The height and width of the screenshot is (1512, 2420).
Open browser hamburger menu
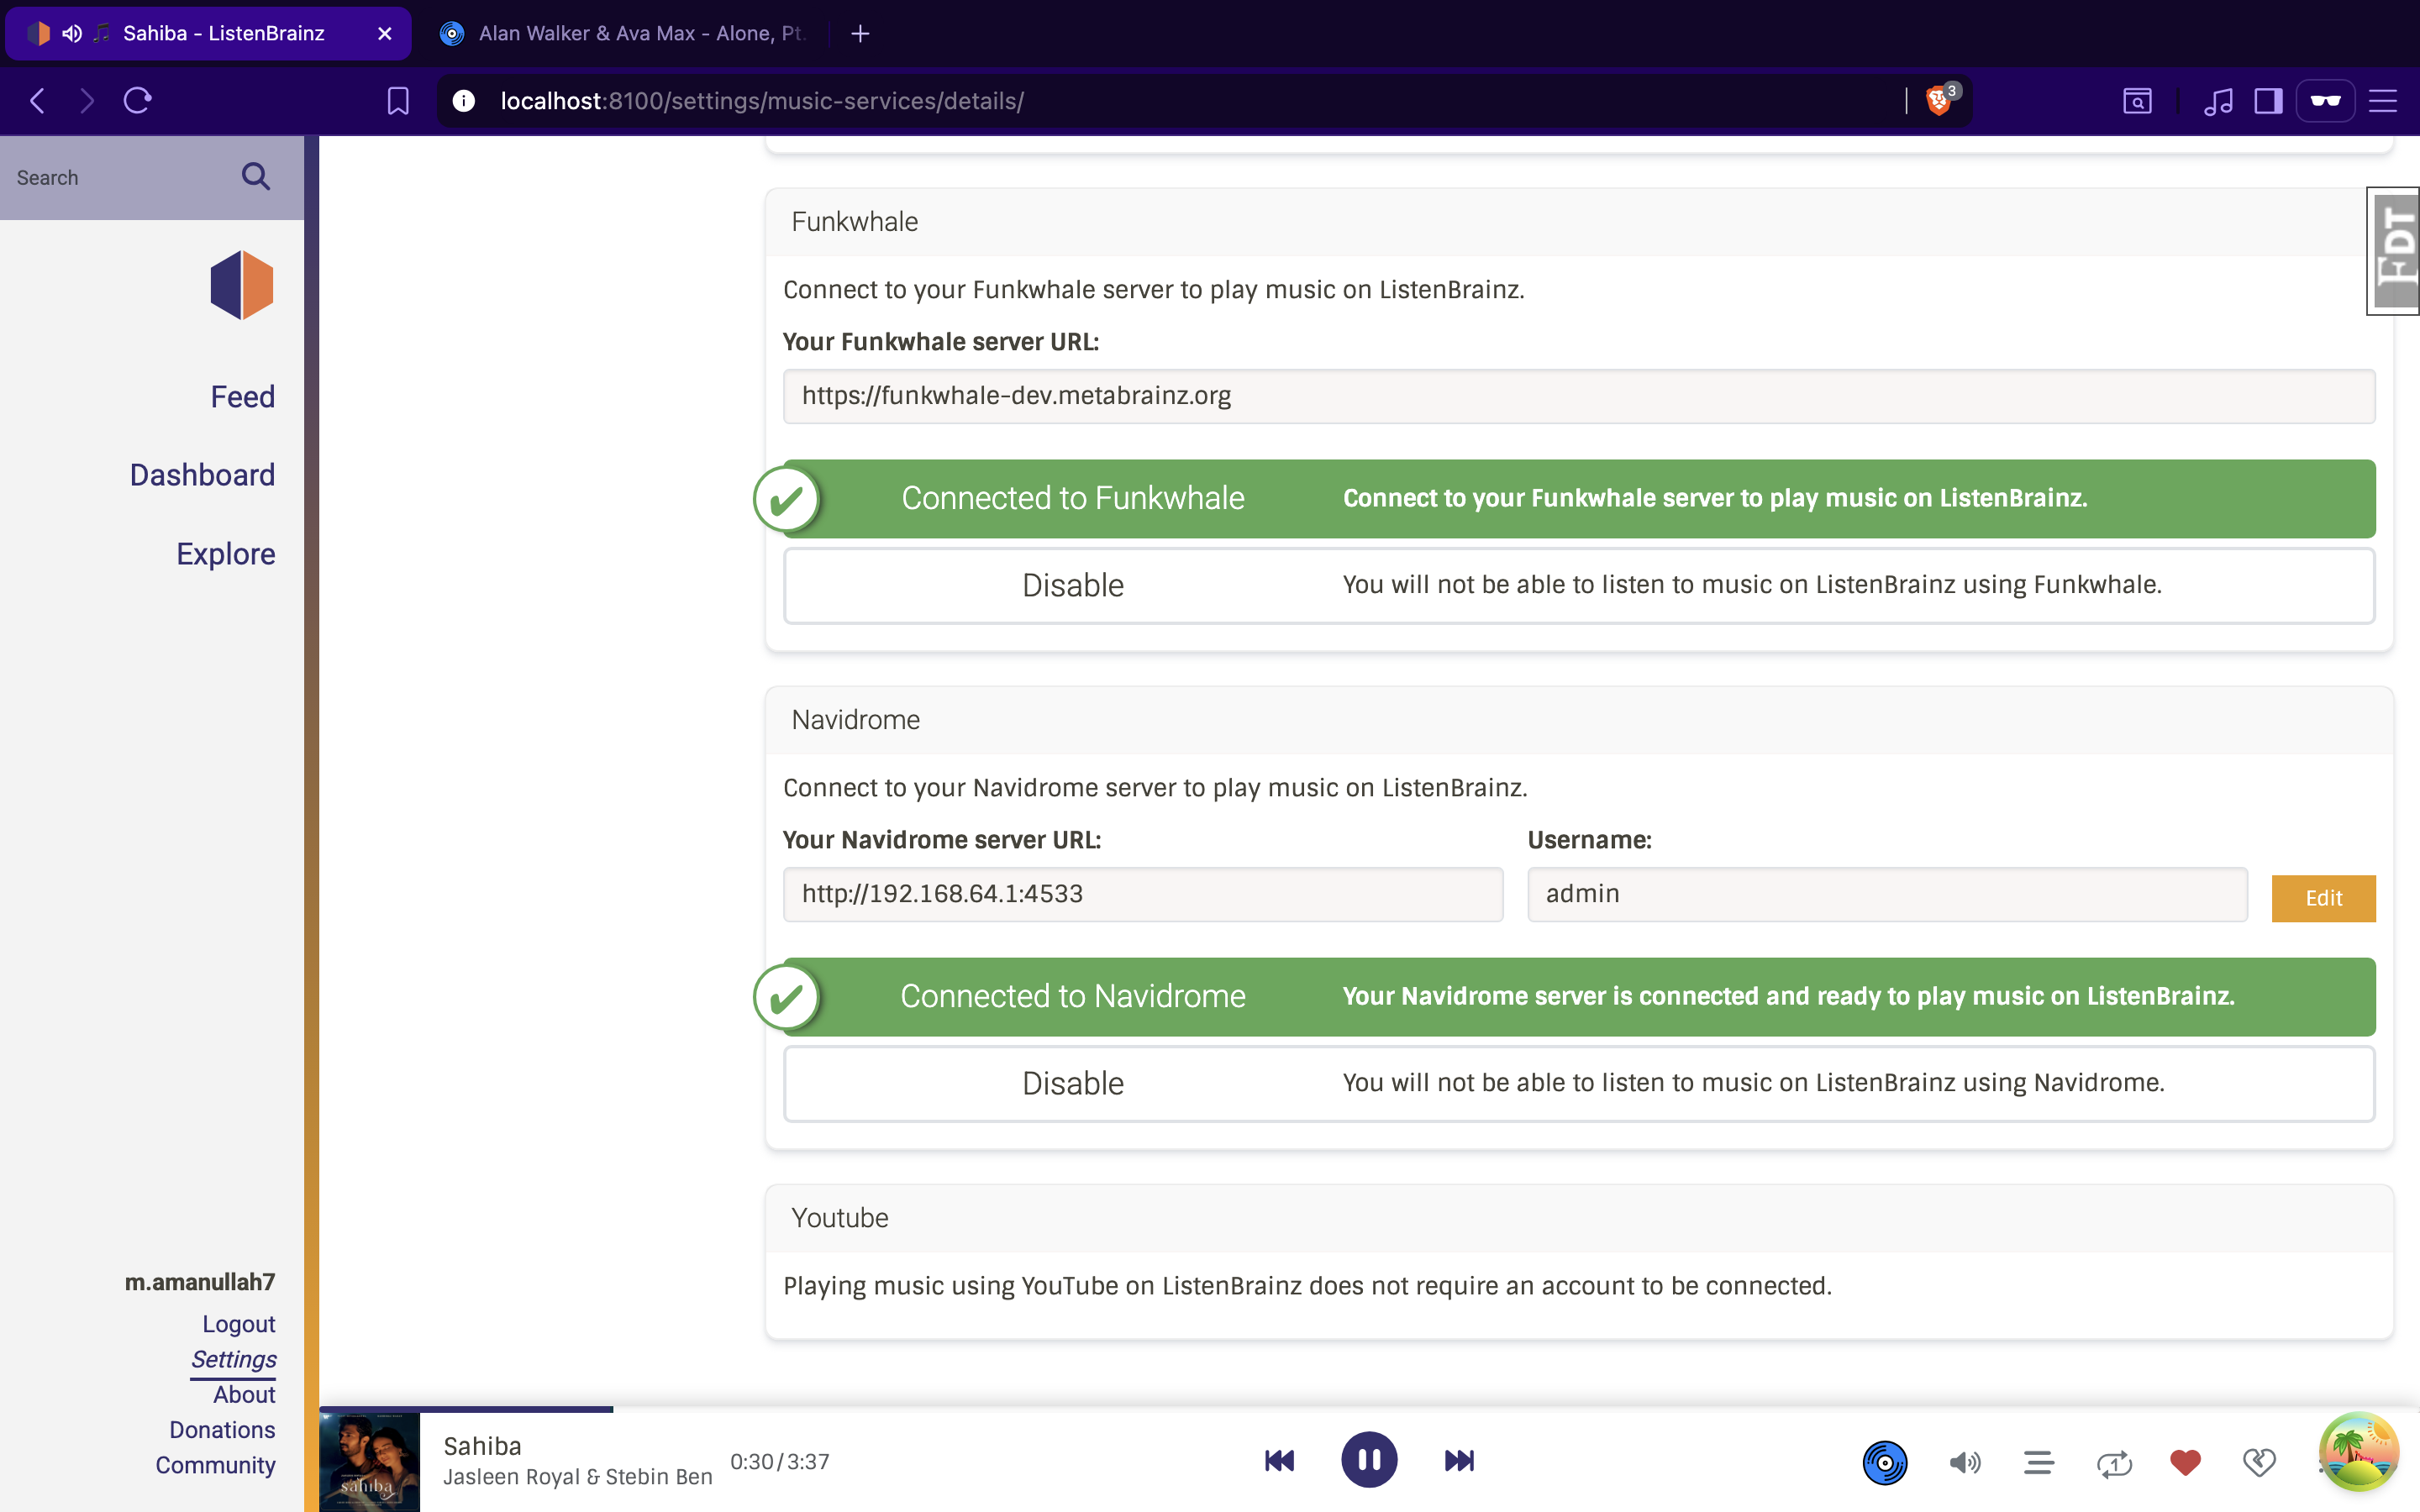(x=2383, y=101)
